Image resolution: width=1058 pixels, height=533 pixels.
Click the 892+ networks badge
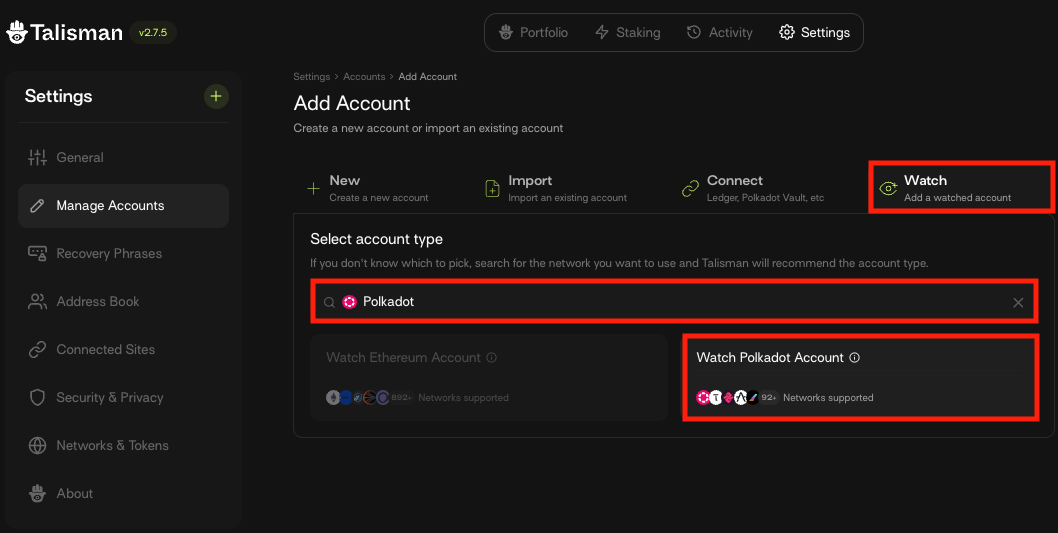pos(401,397)
